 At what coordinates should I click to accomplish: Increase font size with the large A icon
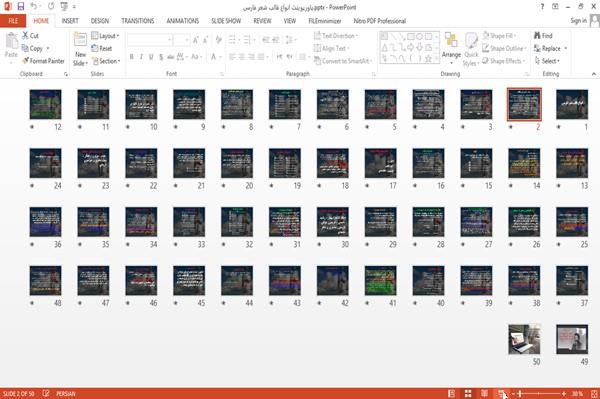[x=196, y=40]
